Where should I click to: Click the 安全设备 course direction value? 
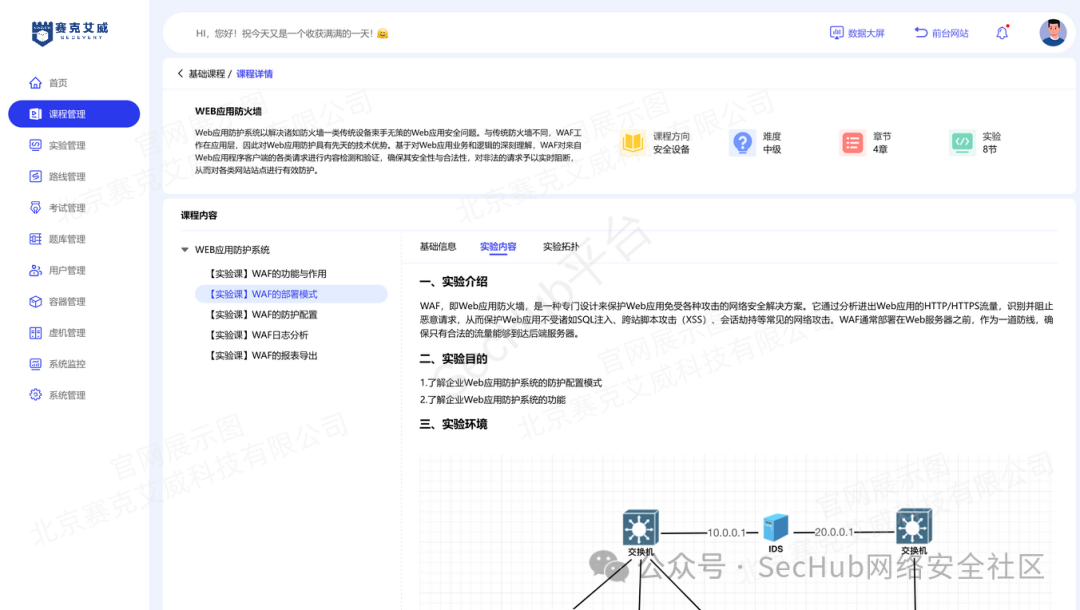point(671,149)
